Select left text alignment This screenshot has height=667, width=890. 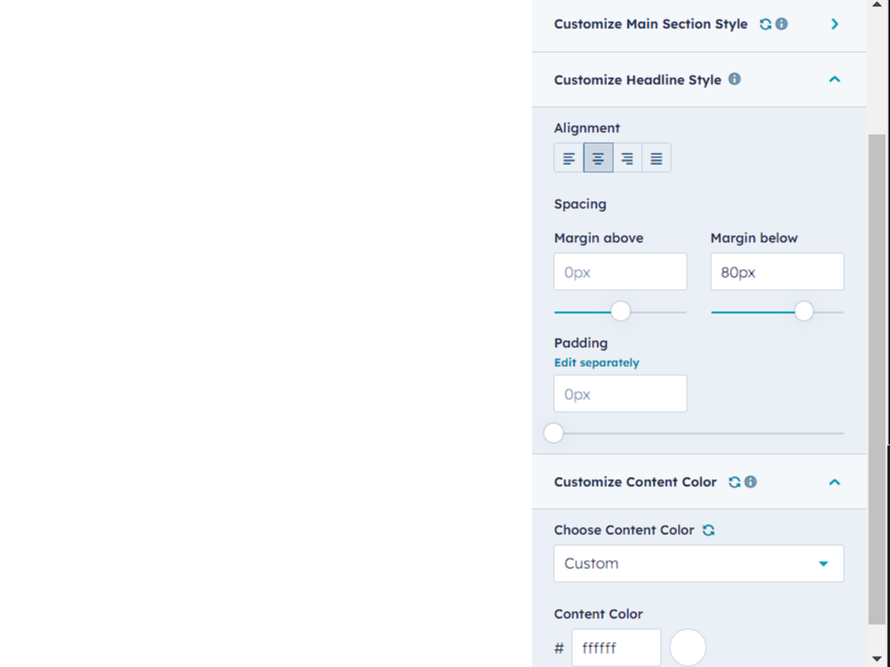pos(568,157)
